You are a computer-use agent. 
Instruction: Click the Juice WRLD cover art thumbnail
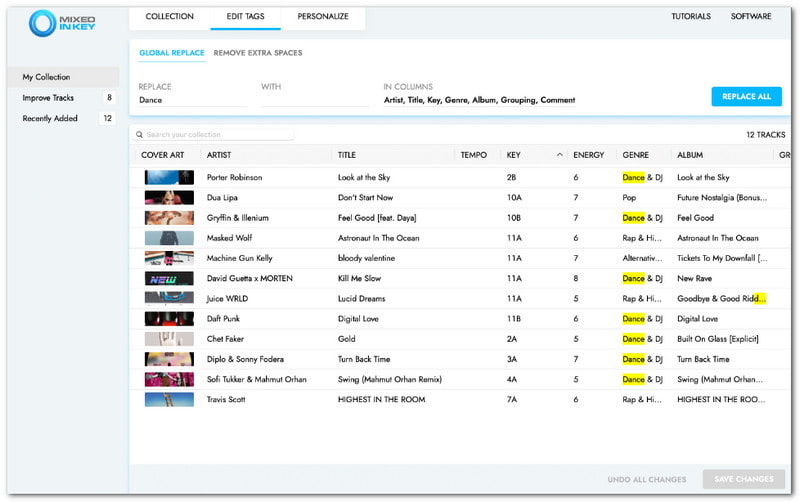click(169, 298)
